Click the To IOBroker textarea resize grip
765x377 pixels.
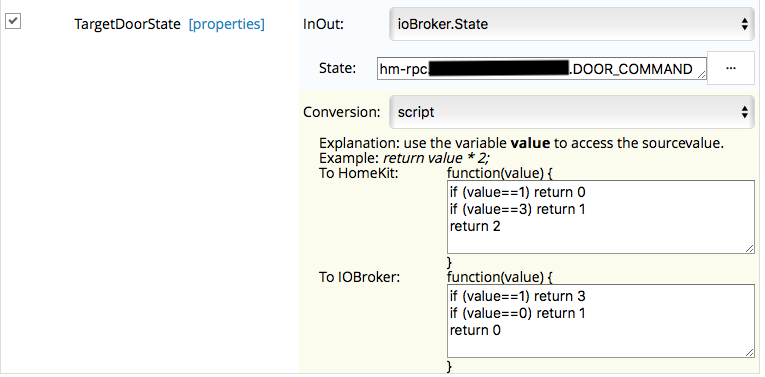[749, 353]
